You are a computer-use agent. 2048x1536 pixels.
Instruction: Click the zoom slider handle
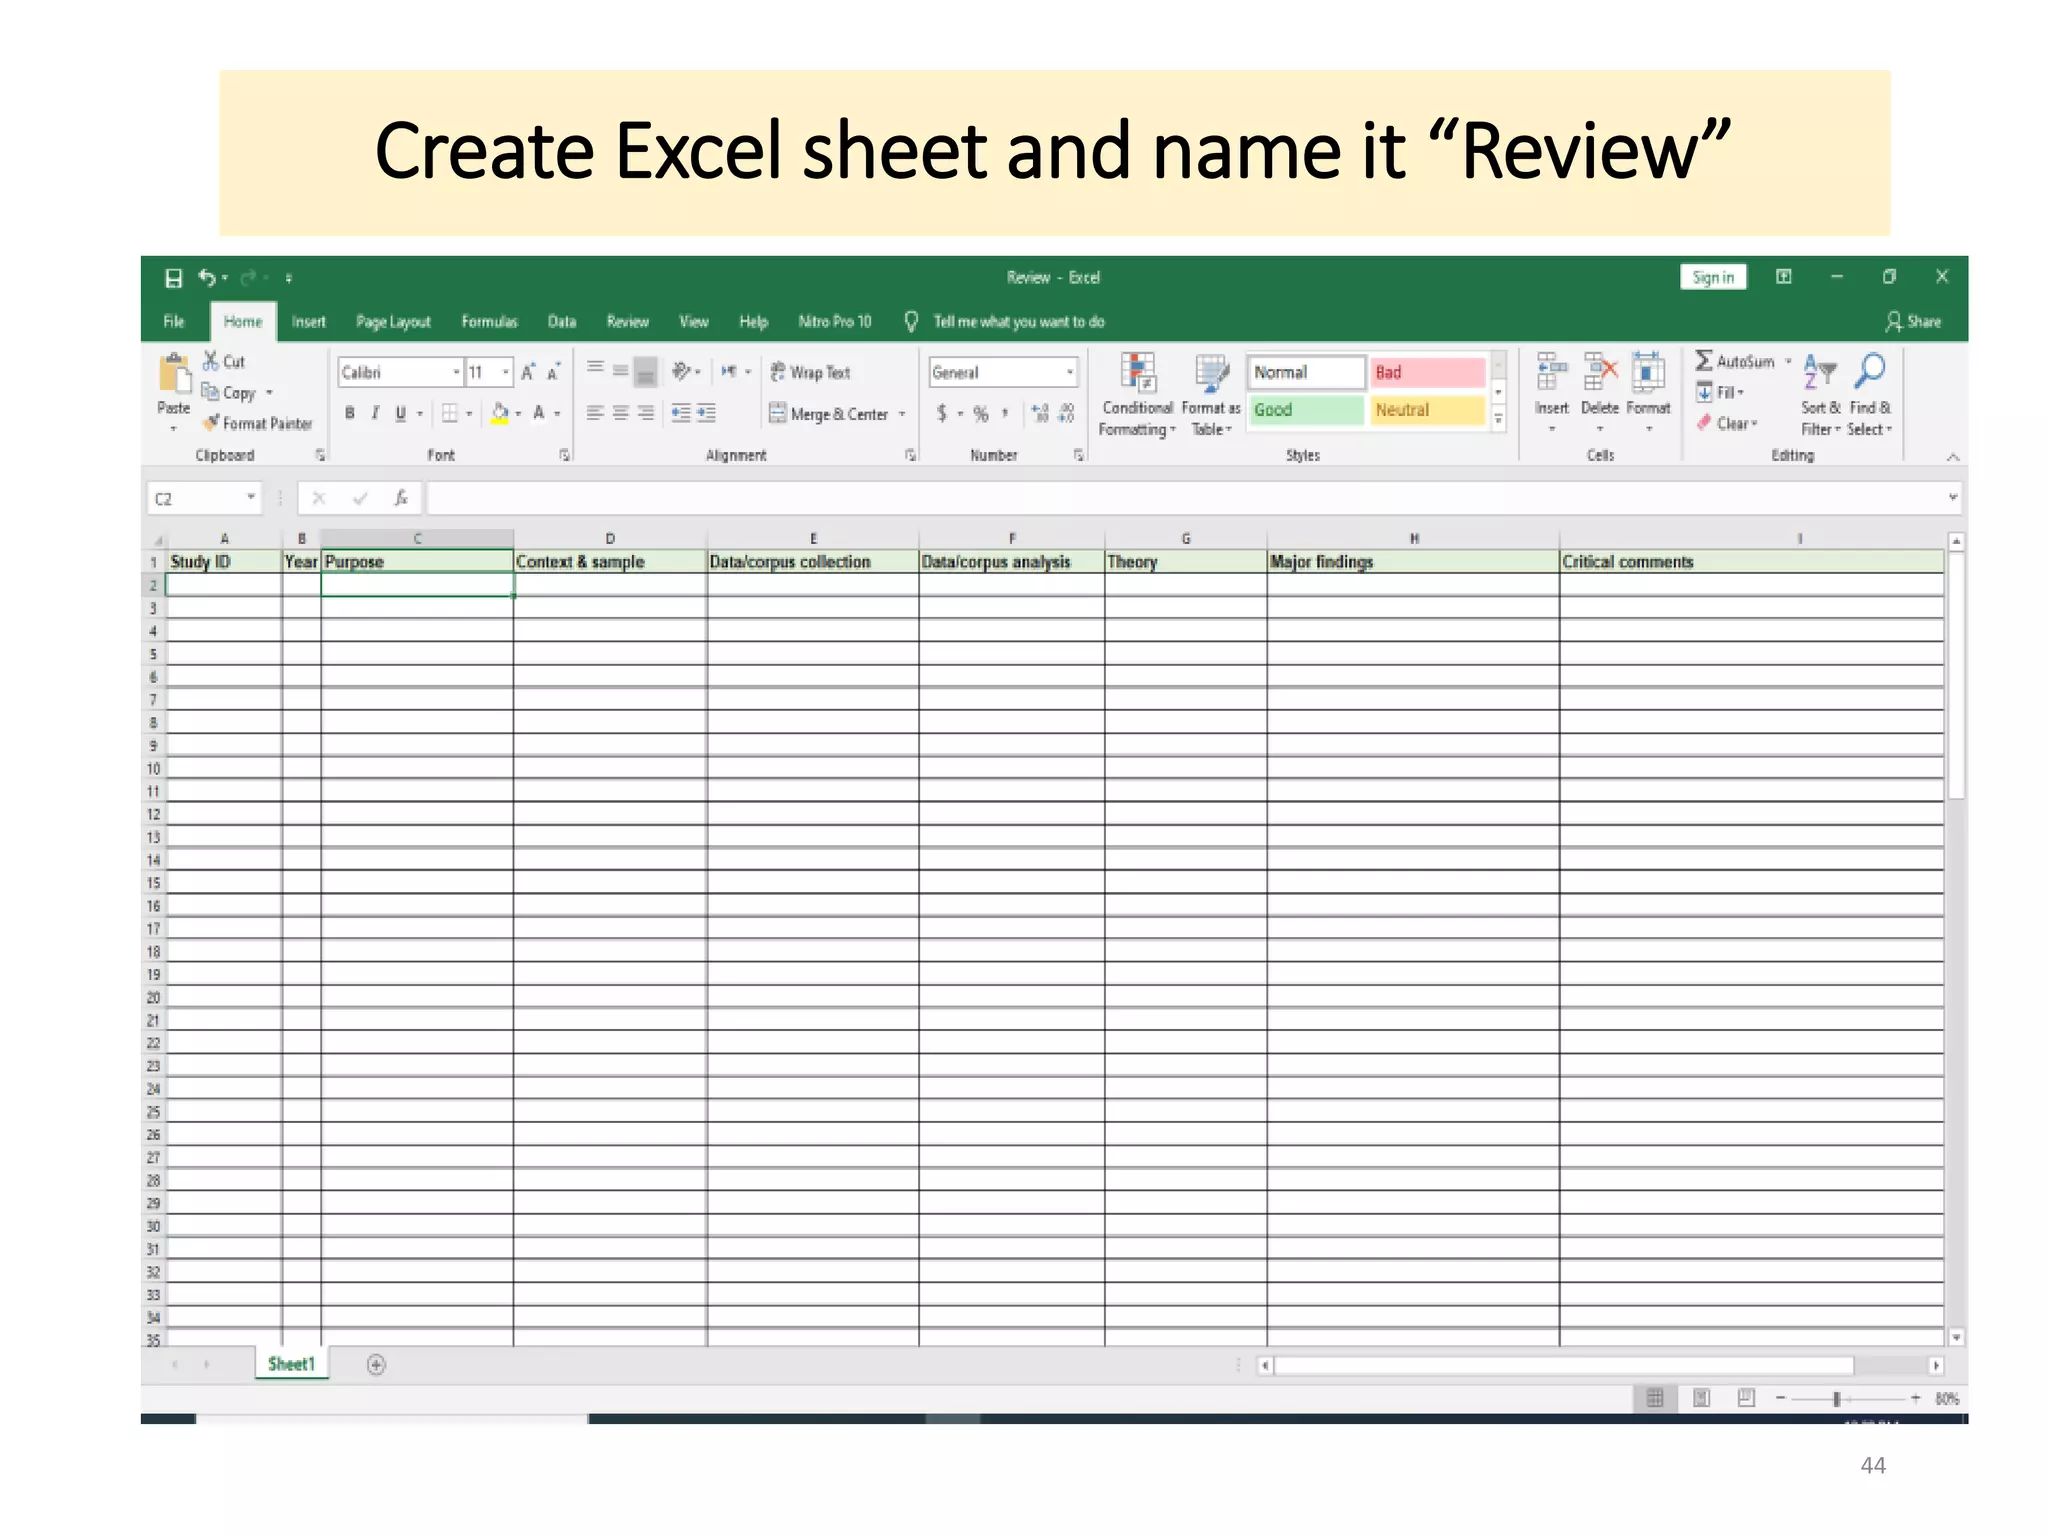[x=1837, y=1398]
